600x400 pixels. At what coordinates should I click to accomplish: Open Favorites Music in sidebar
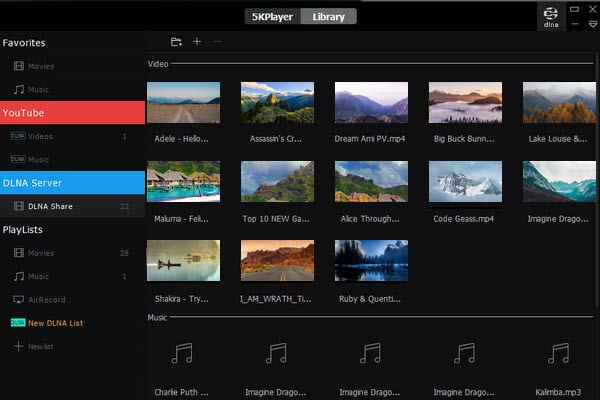tap(38, 90)
